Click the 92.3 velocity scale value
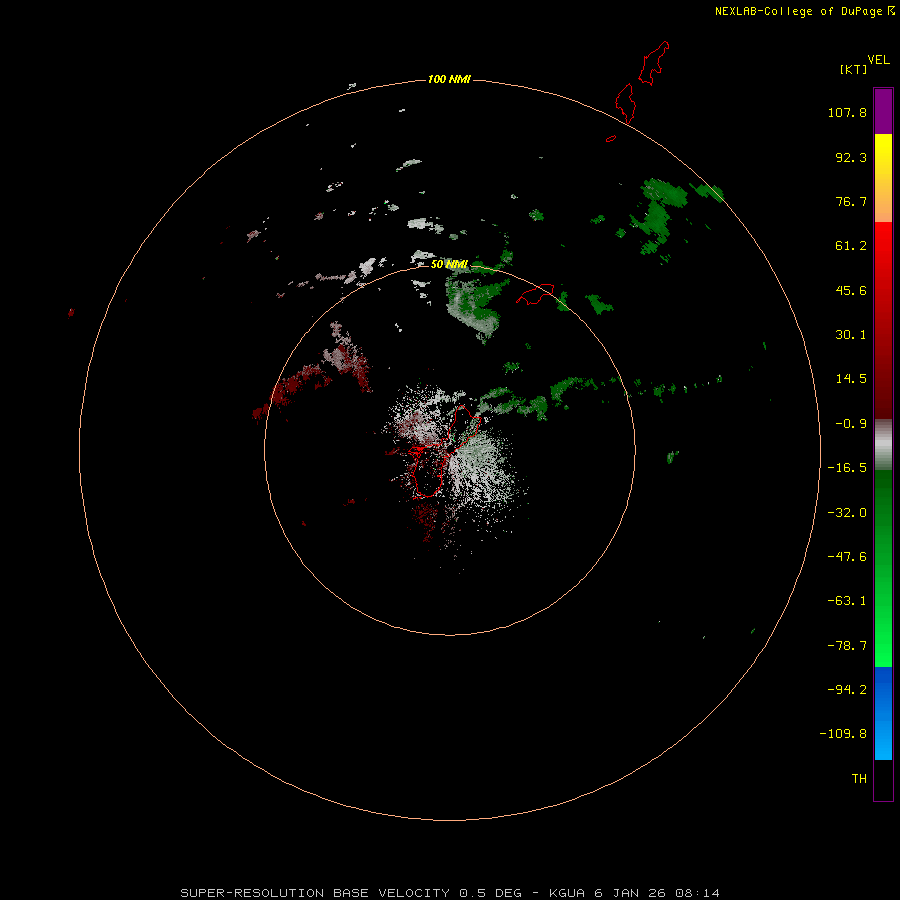 (x=851, y=157)
